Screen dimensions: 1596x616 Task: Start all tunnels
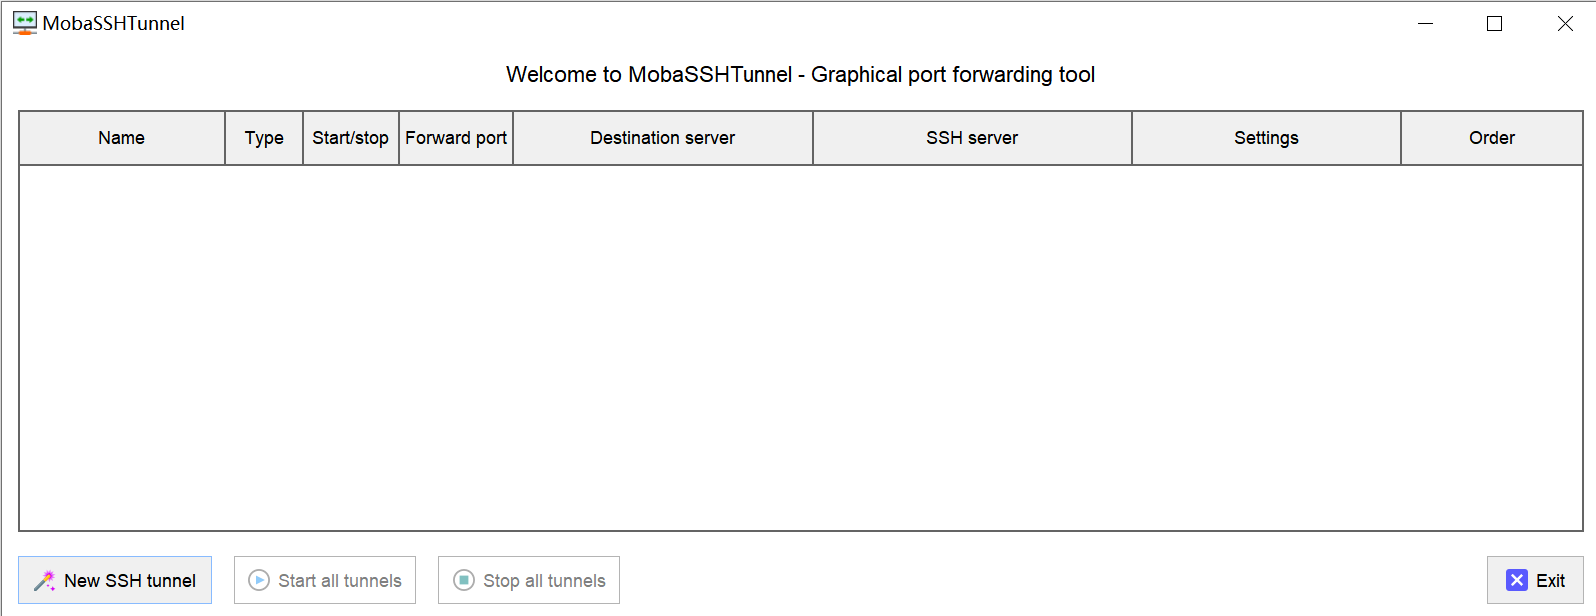(x=325, y=580)
